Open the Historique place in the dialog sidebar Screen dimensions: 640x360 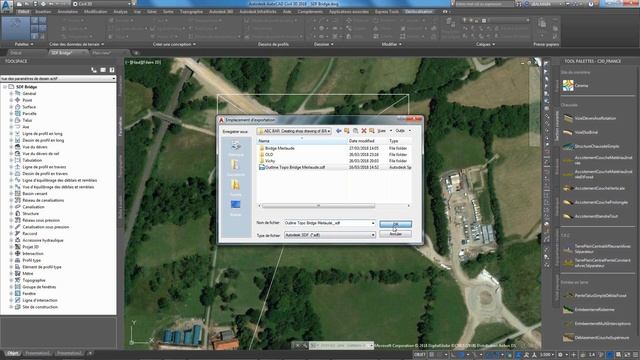[236, 148]
